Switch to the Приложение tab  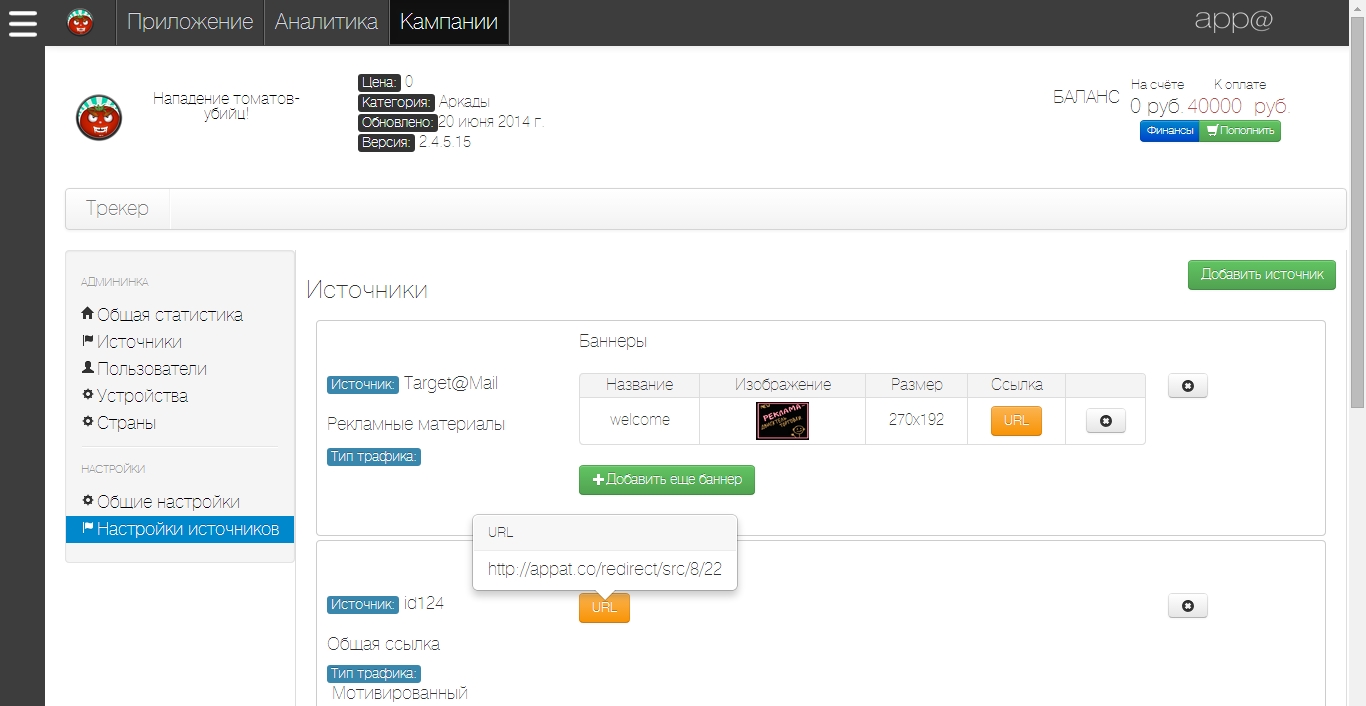(x=190, y=22)
